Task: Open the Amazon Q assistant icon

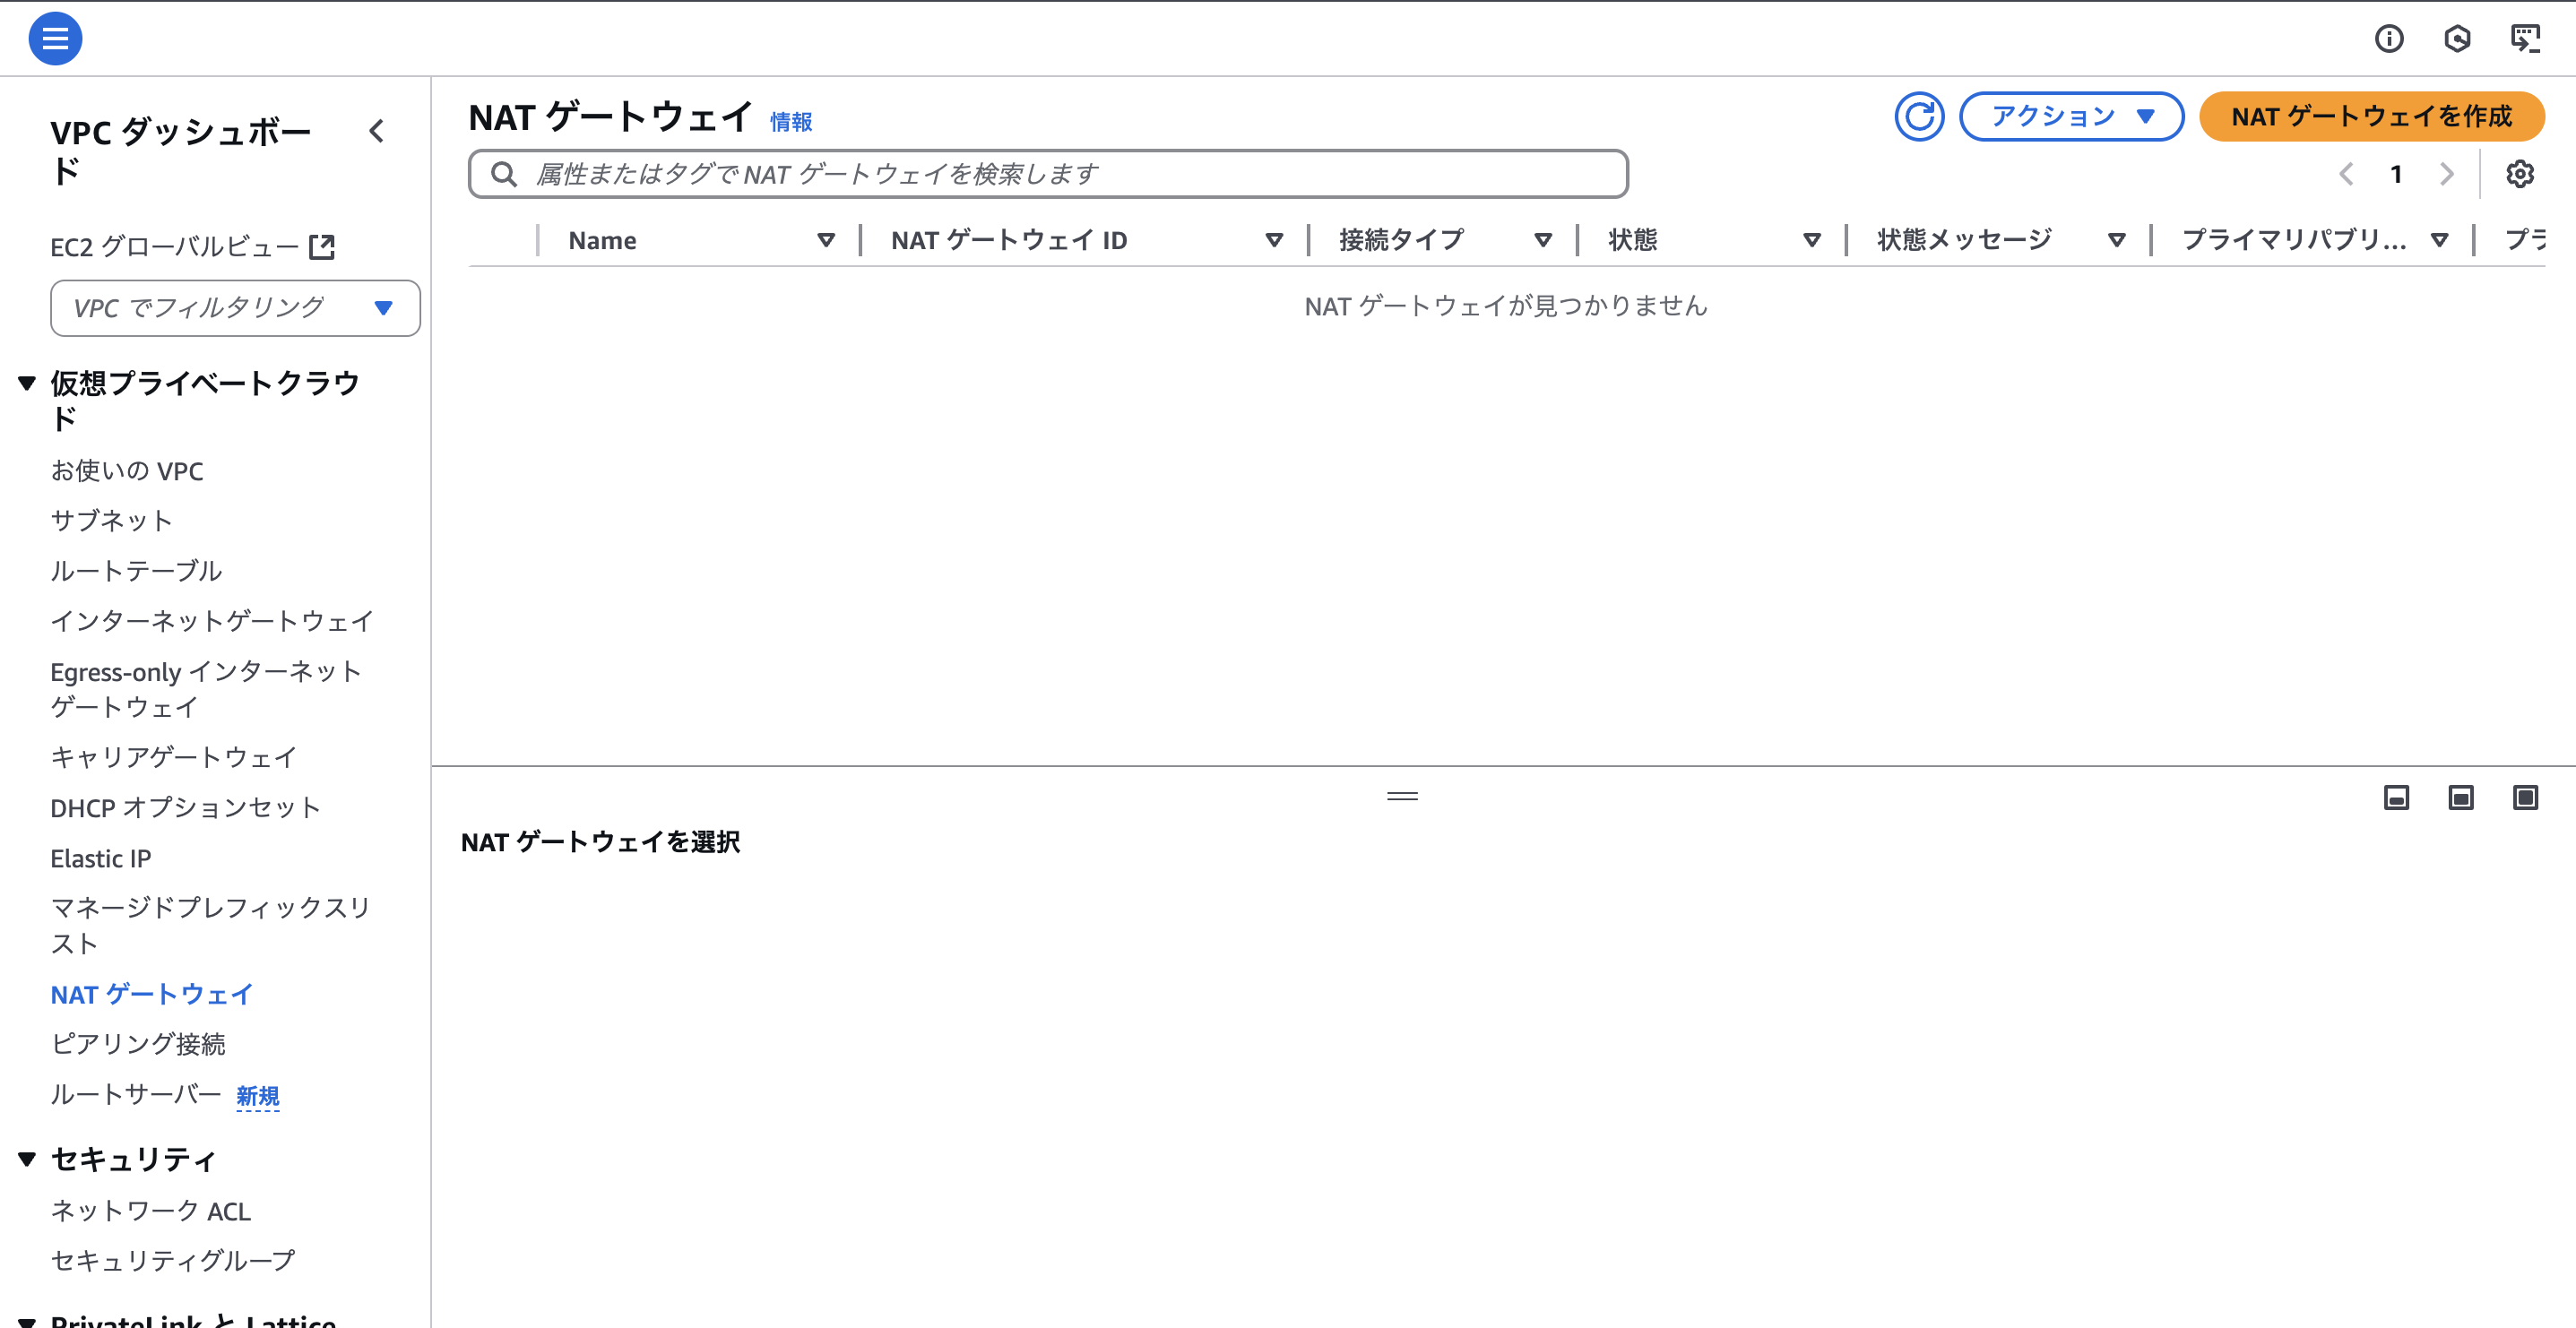Action: click(2459, 38)
